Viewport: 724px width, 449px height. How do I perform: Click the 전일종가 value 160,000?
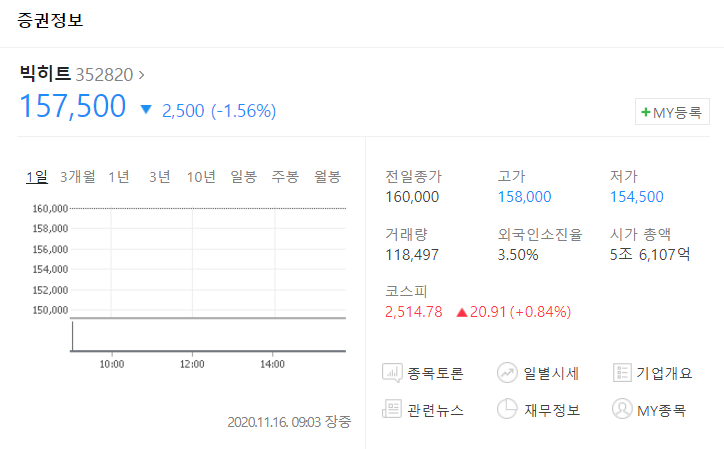point(412,197)
